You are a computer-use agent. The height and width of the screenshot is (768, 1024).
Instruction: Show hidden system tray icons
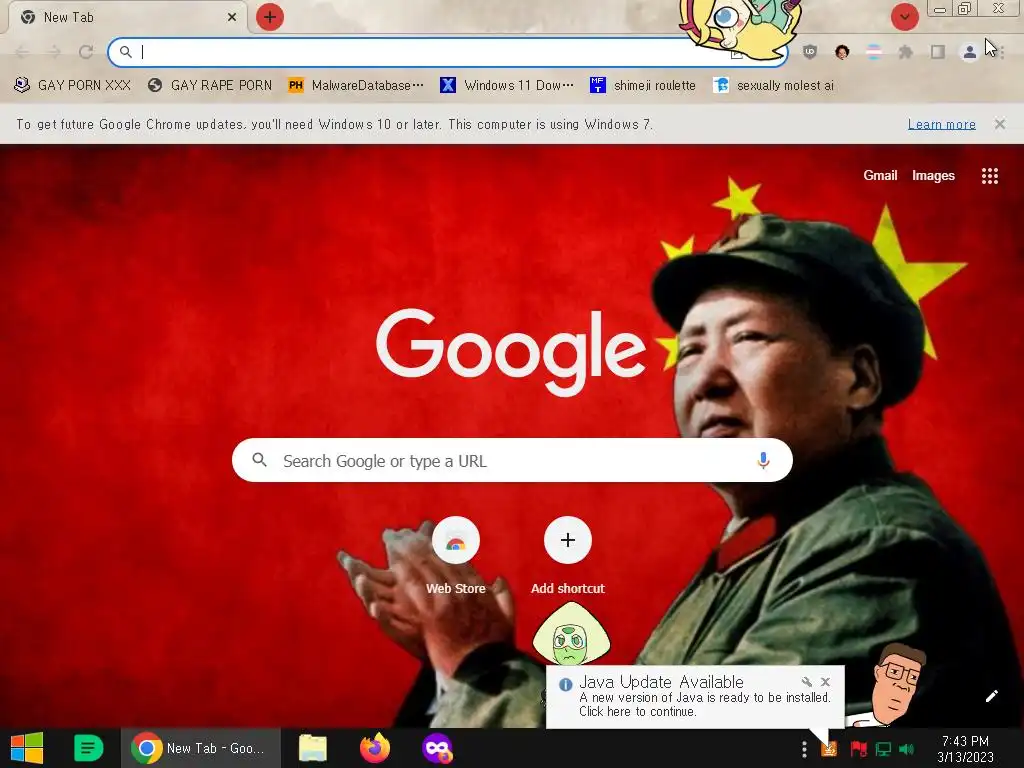pos(805,749)
